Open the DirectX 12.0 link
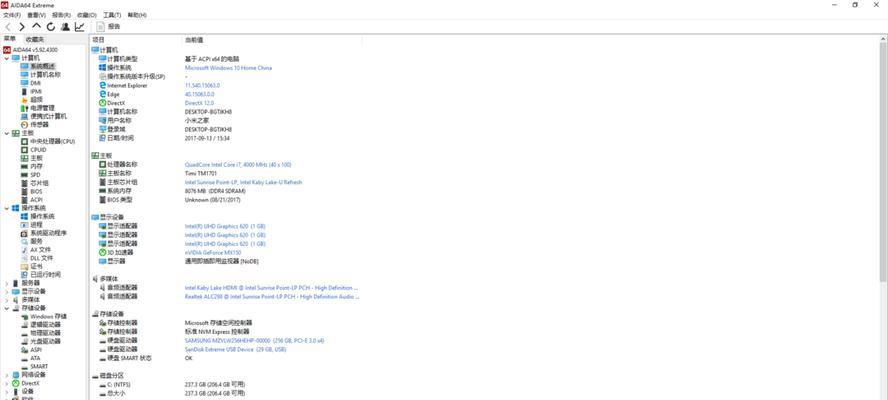Image resolution: width=888 pixels, height=400 pixels. (199, 103)
